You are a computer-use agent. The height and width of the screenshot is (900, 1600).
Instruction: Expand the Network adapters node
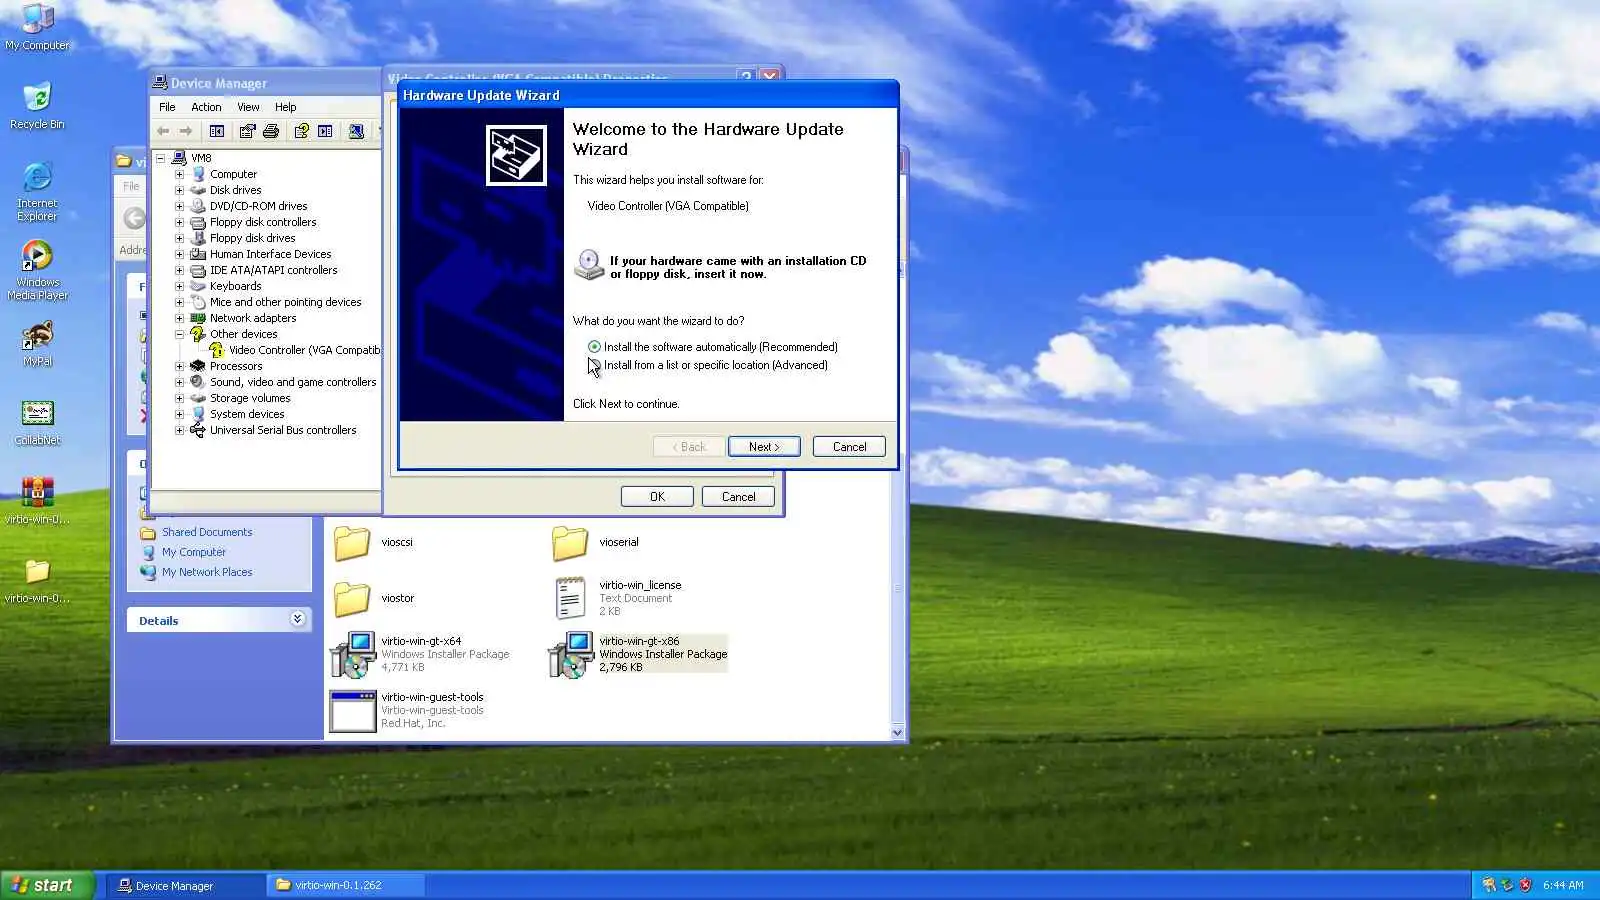179,318
